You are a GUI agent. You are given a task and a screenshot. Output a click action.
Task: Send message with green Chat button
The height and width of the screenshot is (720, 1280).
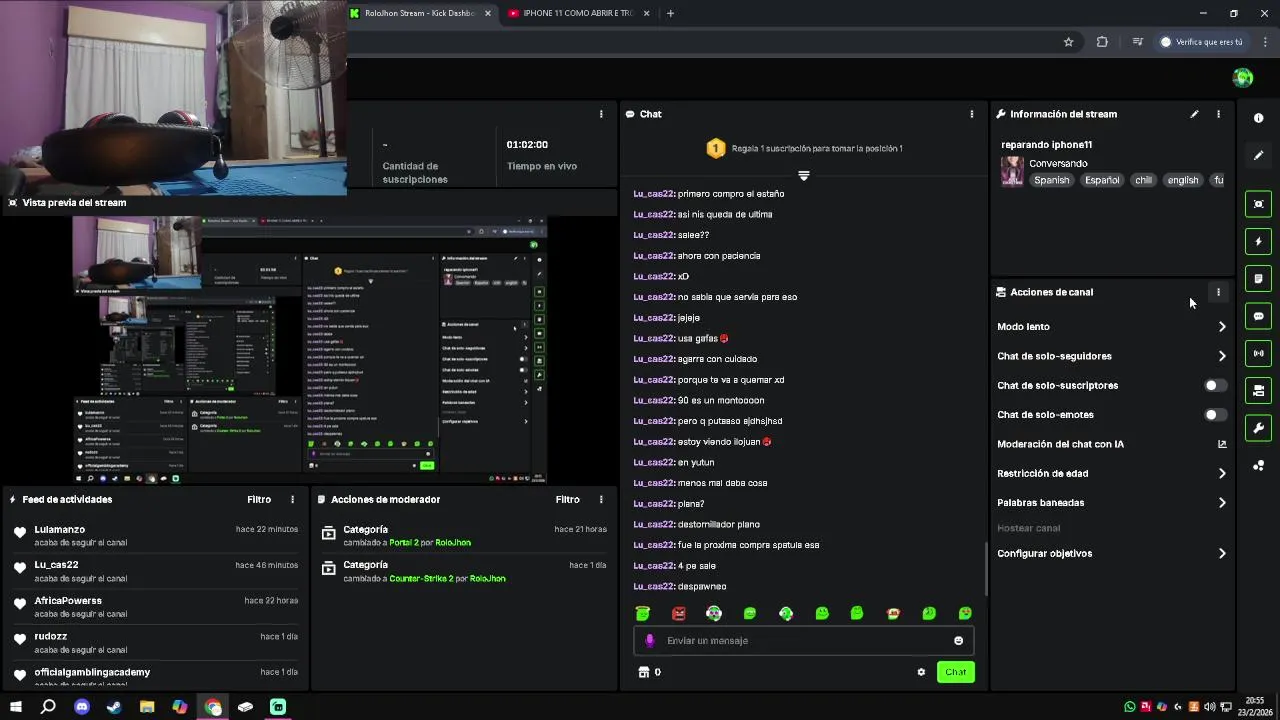click(955, 672)
